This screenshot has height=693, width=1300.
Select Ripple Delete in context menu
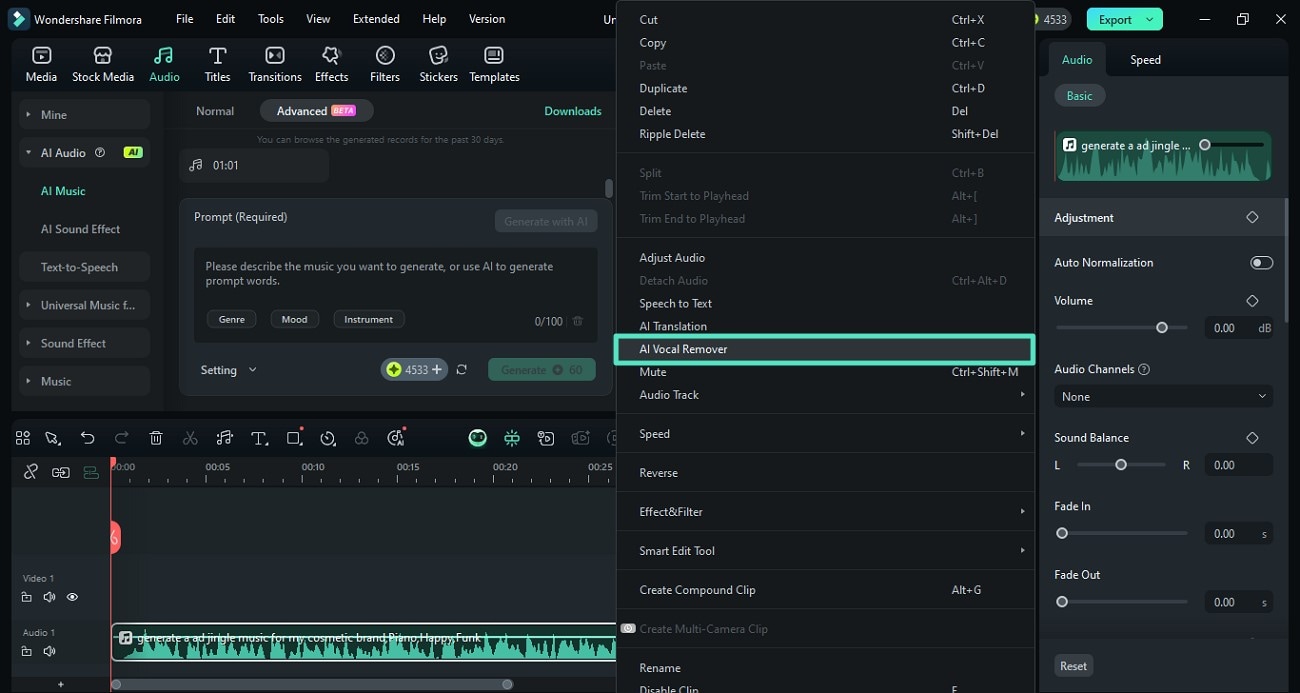point(825,134)
